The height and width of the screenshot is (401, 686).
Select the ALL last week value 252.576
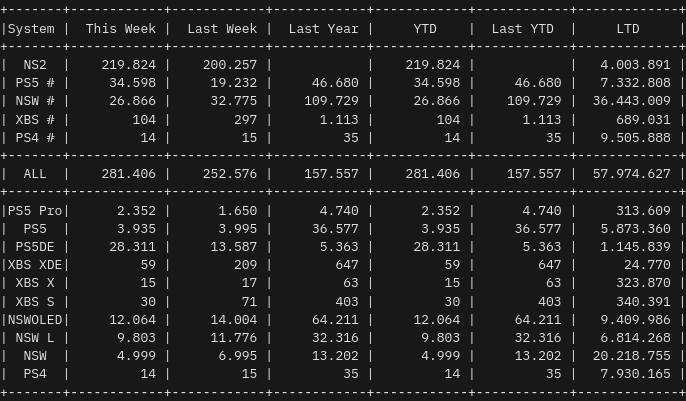click(x=228, y=174)
